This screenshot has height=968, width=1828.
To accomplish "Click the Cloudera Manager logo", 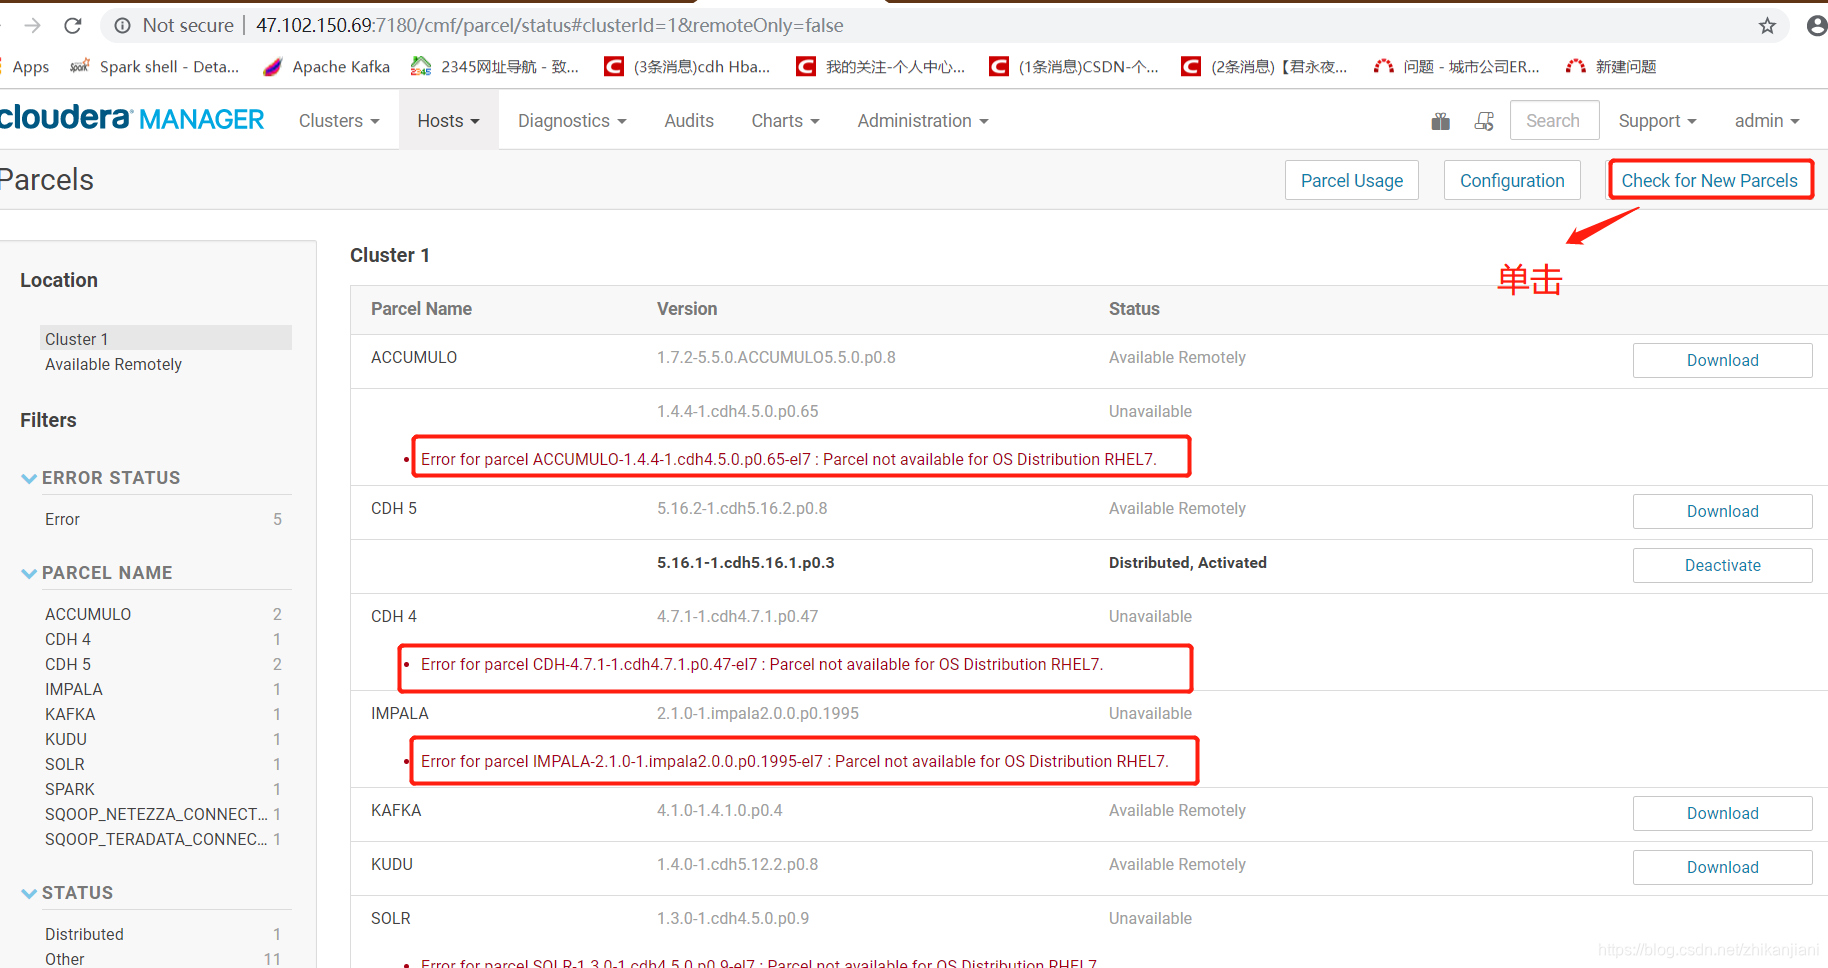I will point(132,119).
